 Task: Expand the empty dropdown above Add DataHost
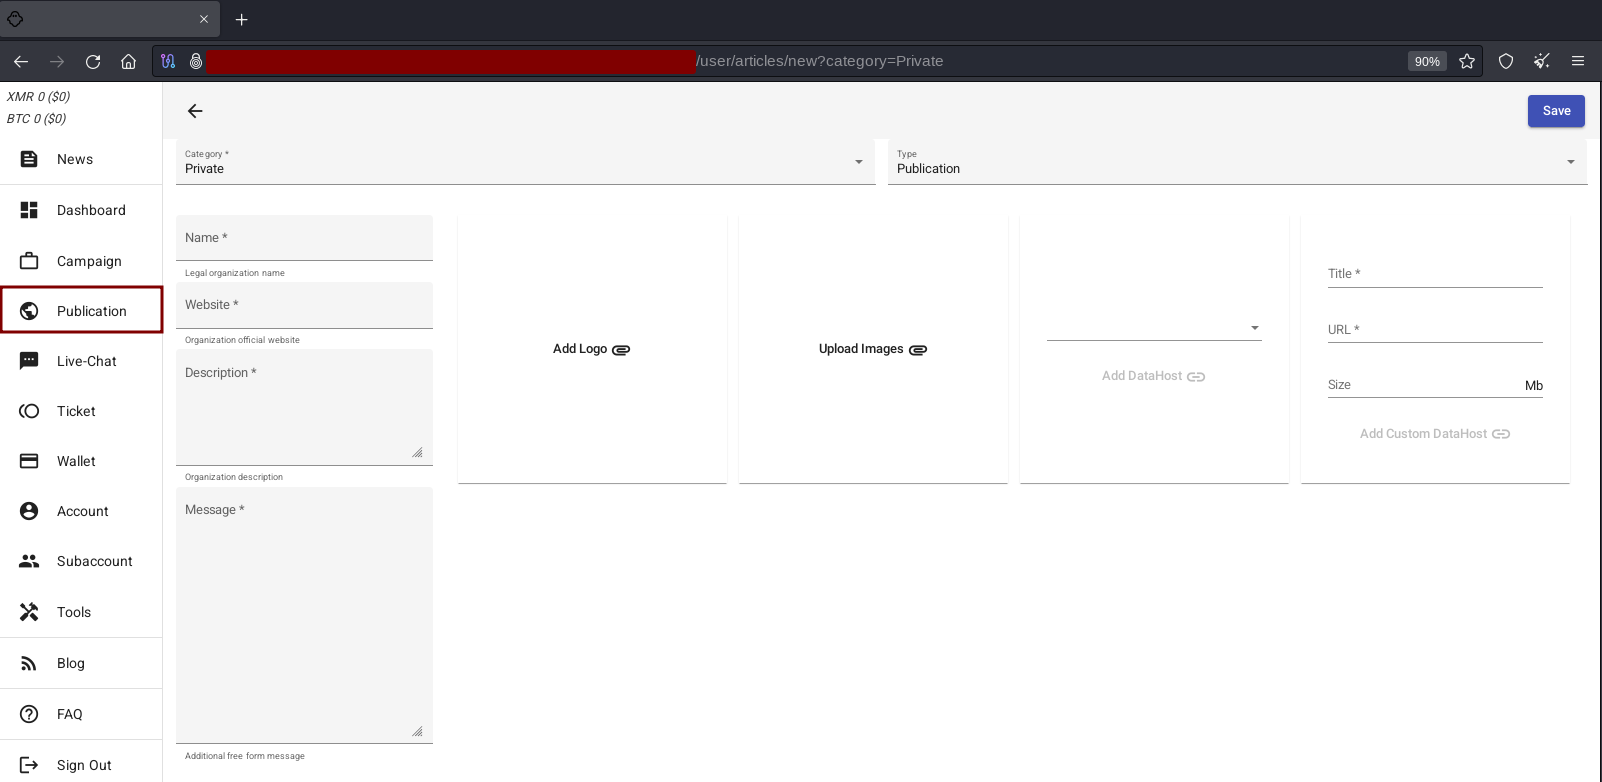pos(1153,328)
